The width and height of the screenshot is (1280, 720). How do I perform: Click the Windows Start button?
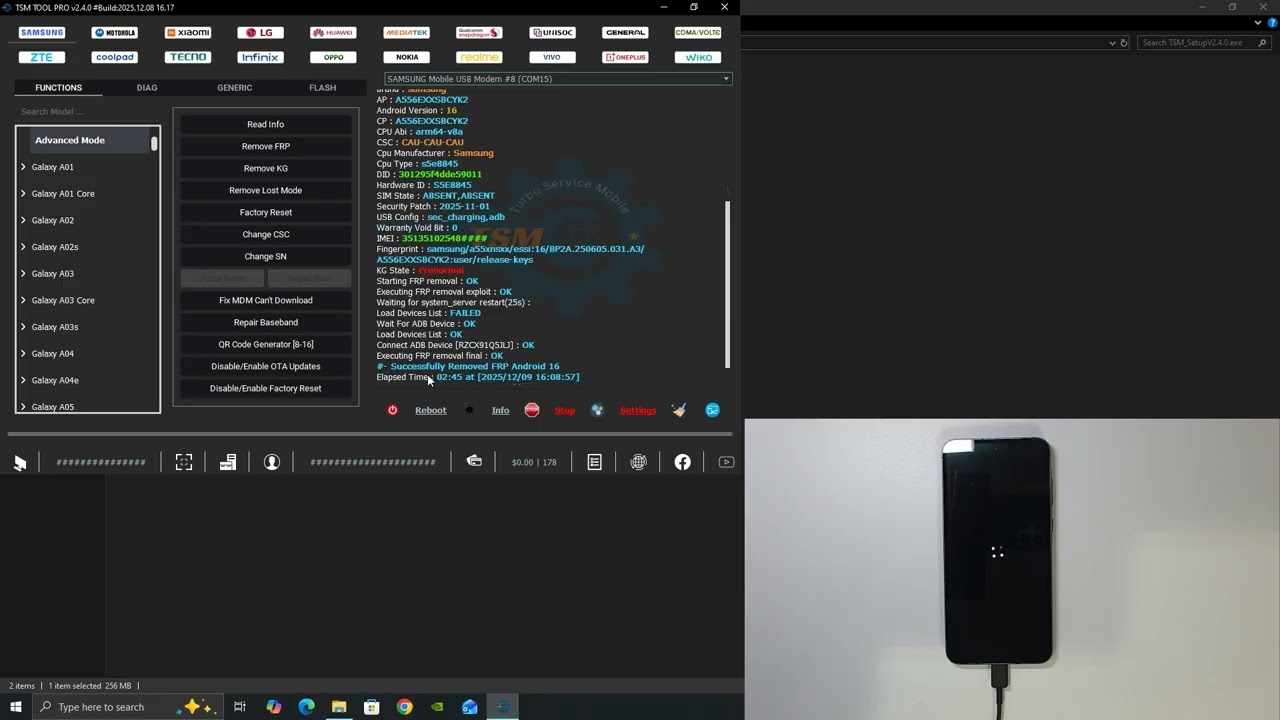tap(16, 707)
